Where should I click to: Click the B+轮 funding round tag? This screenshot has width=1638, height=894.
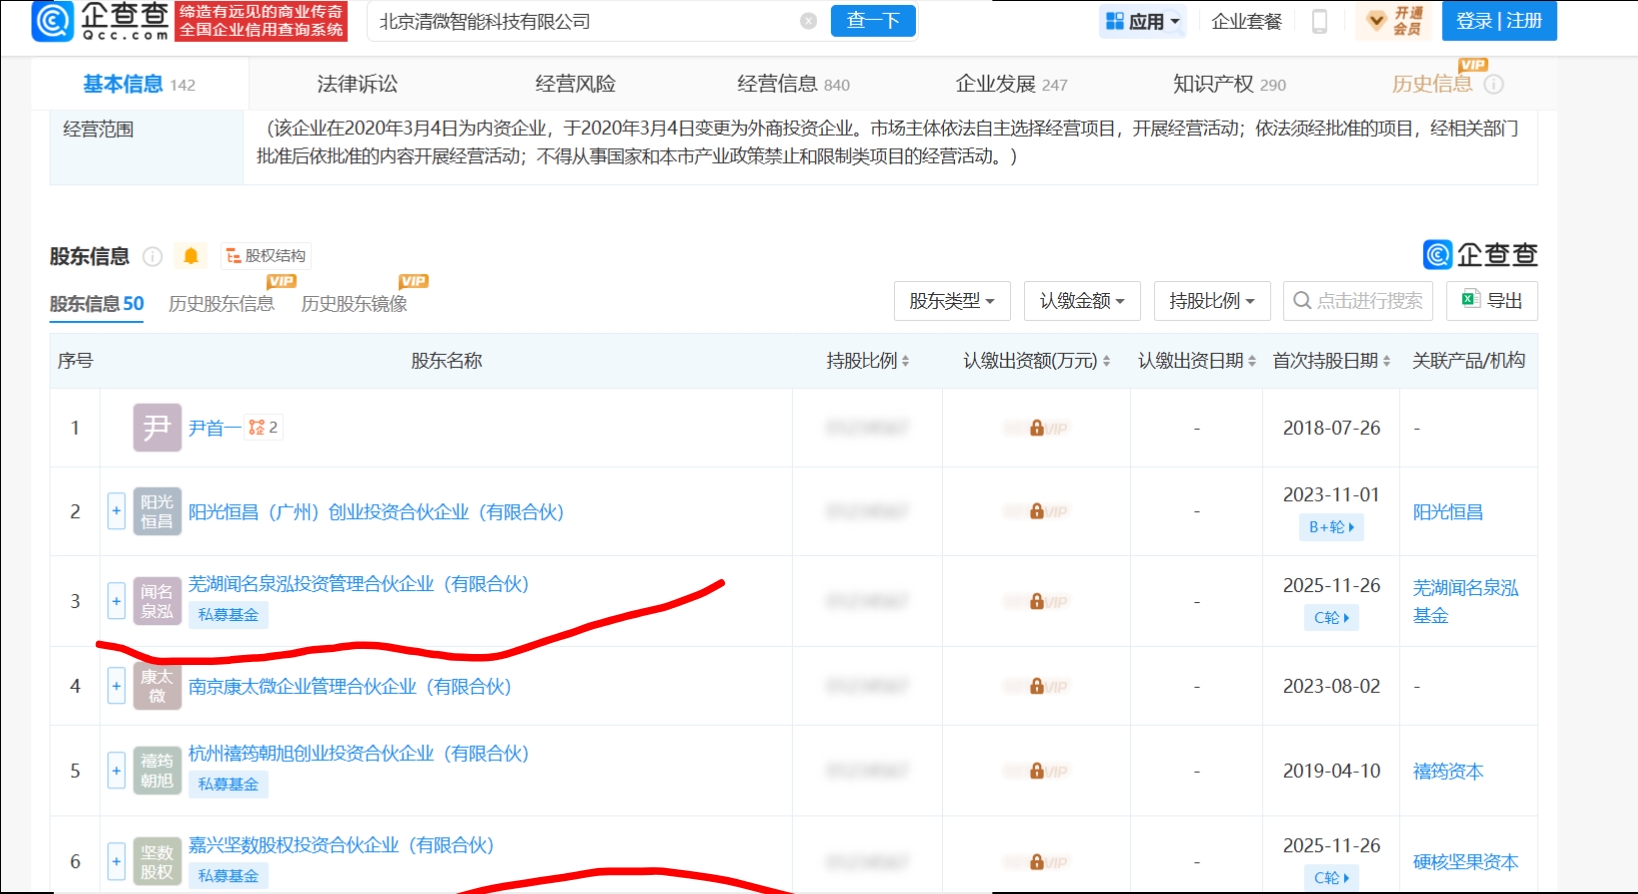point(1331,527)
